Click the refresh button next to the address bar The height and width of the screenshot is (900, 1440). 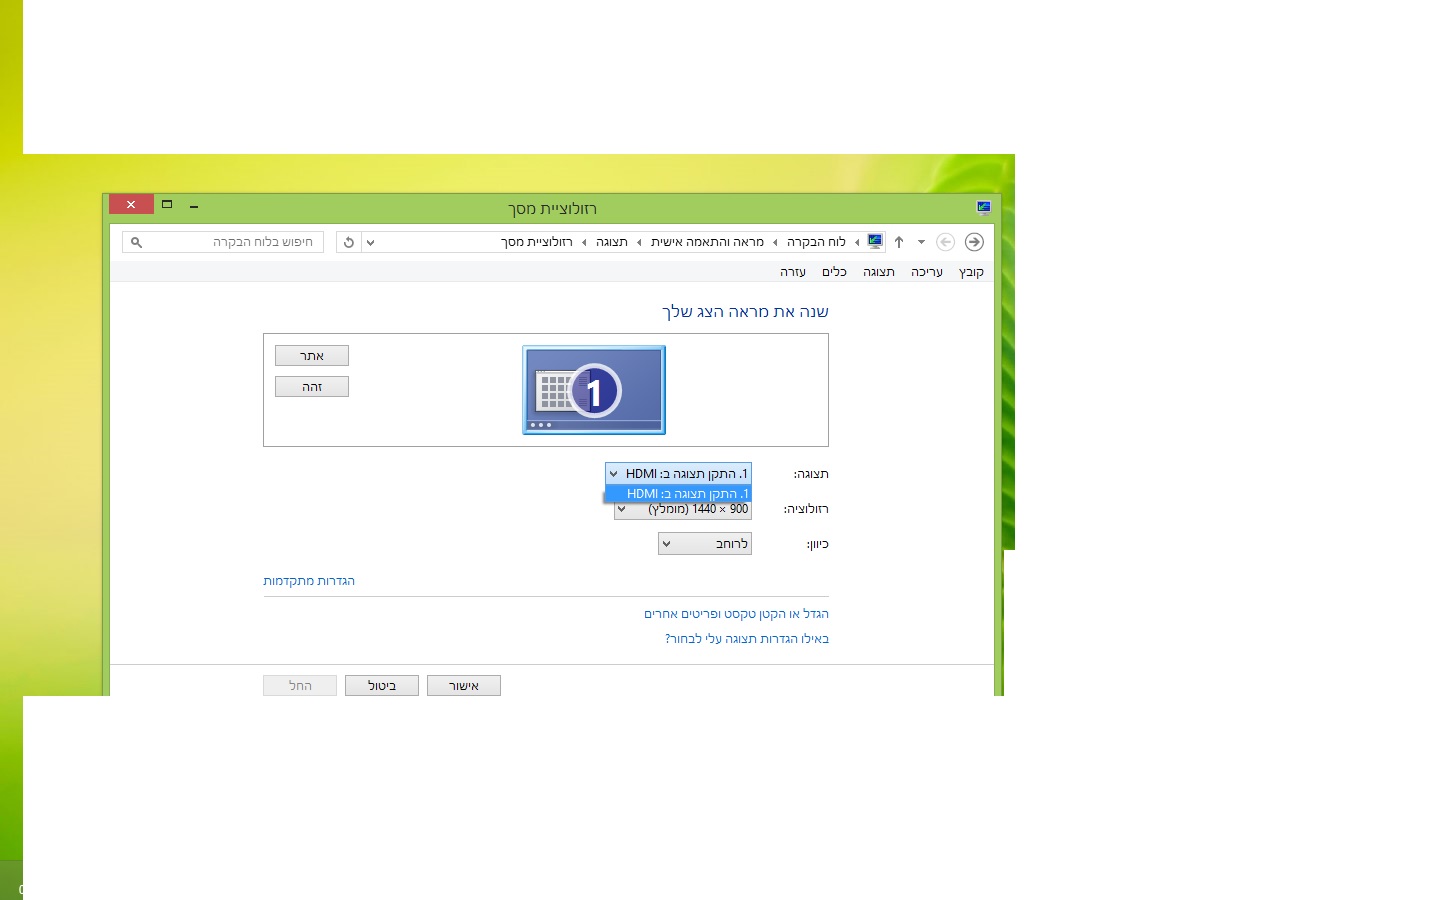tap(349, 242)
